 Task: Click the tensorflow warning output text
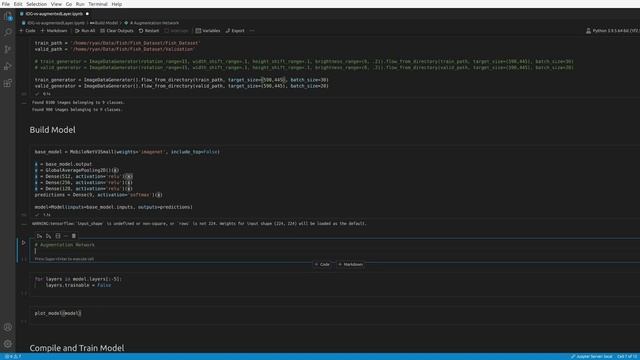coord(199,224)
